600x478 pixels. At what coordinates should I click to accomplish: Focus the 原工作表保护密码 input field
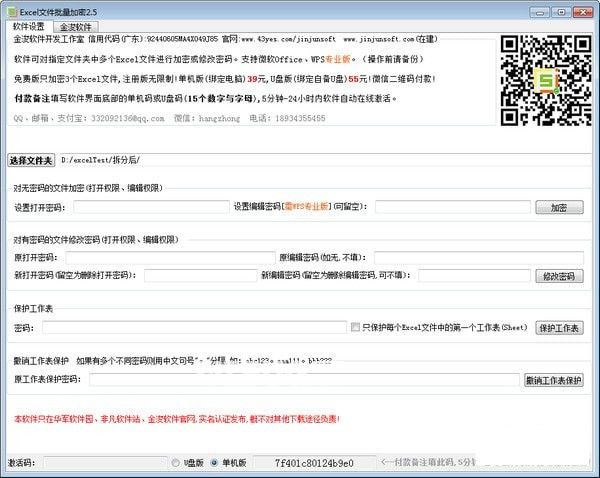coord(304,380)
